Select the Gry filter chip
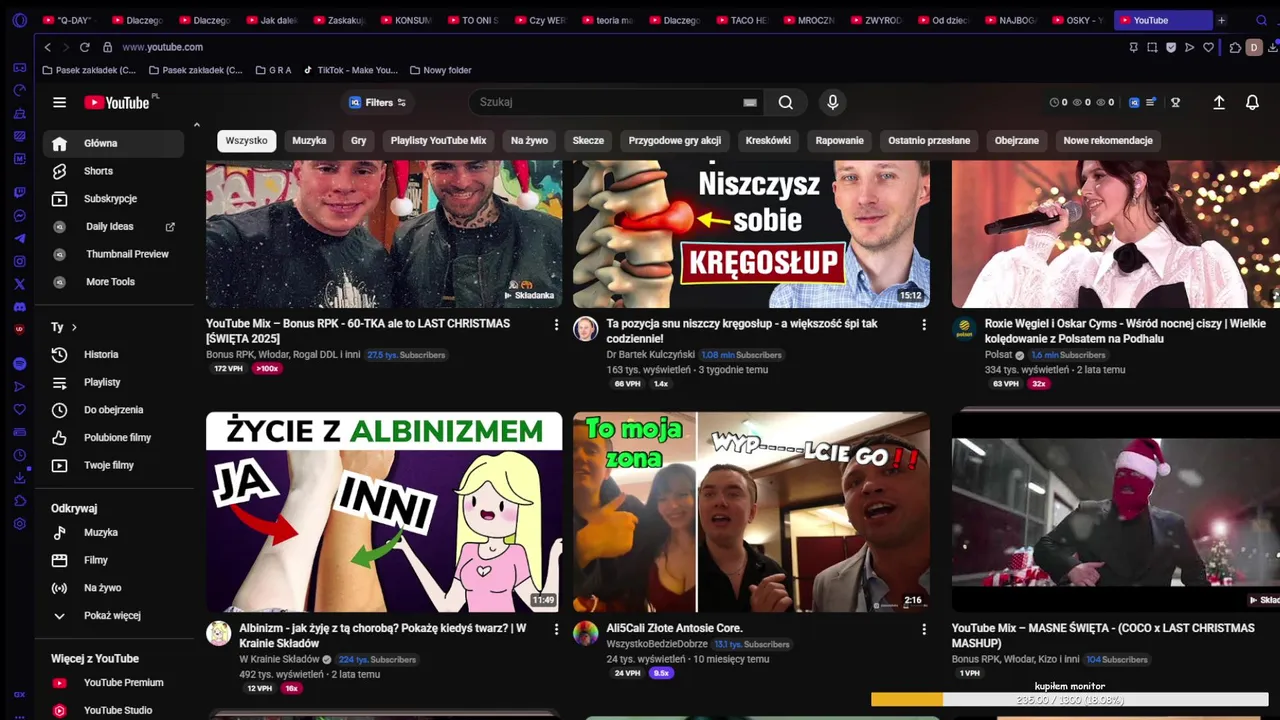This screenshot has height=720, width=1280. pyautogui.click(x=358, y=141)
